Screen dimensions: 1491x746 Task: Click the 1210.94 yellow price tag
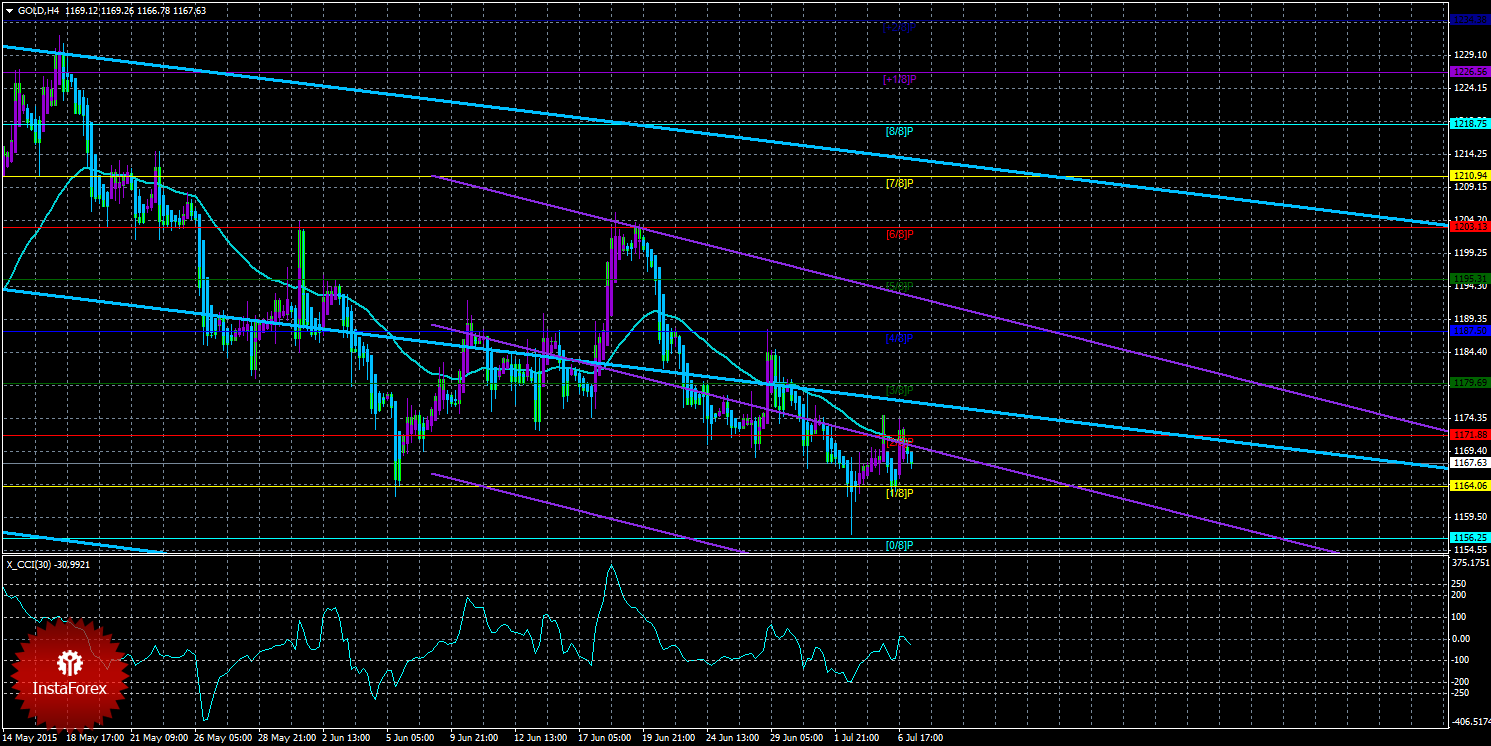(1469, 175)
